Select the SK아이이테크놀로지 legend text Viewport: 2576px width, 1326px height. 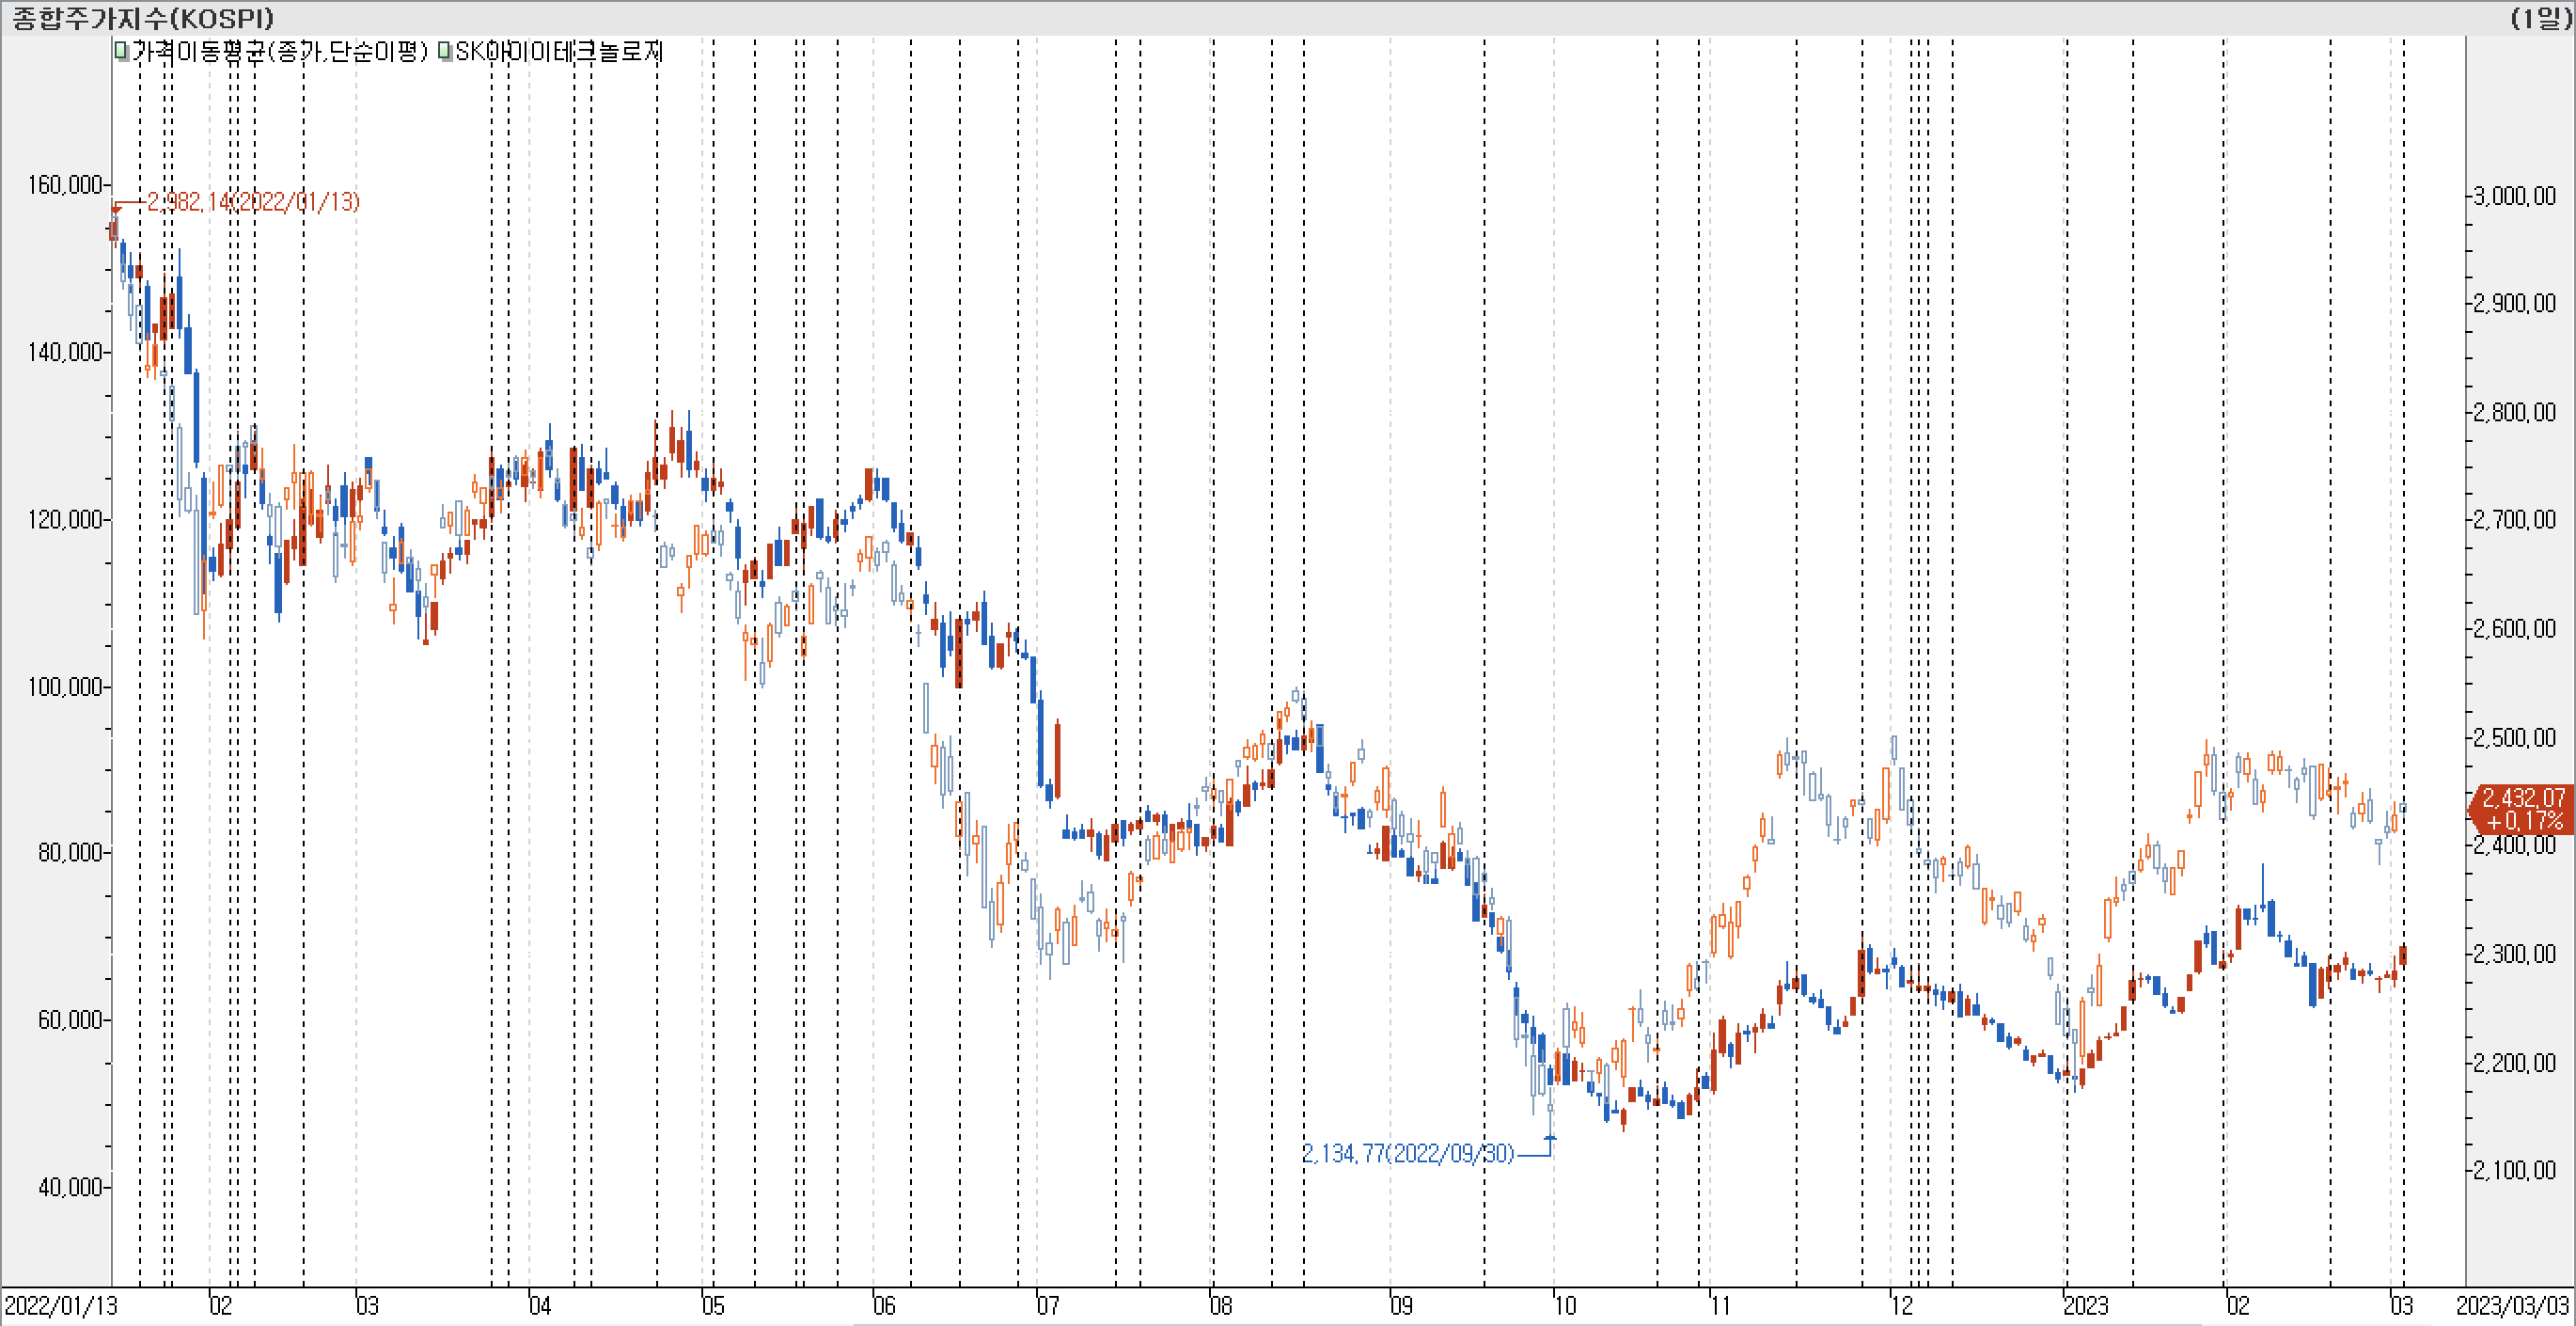click(559, 51)
